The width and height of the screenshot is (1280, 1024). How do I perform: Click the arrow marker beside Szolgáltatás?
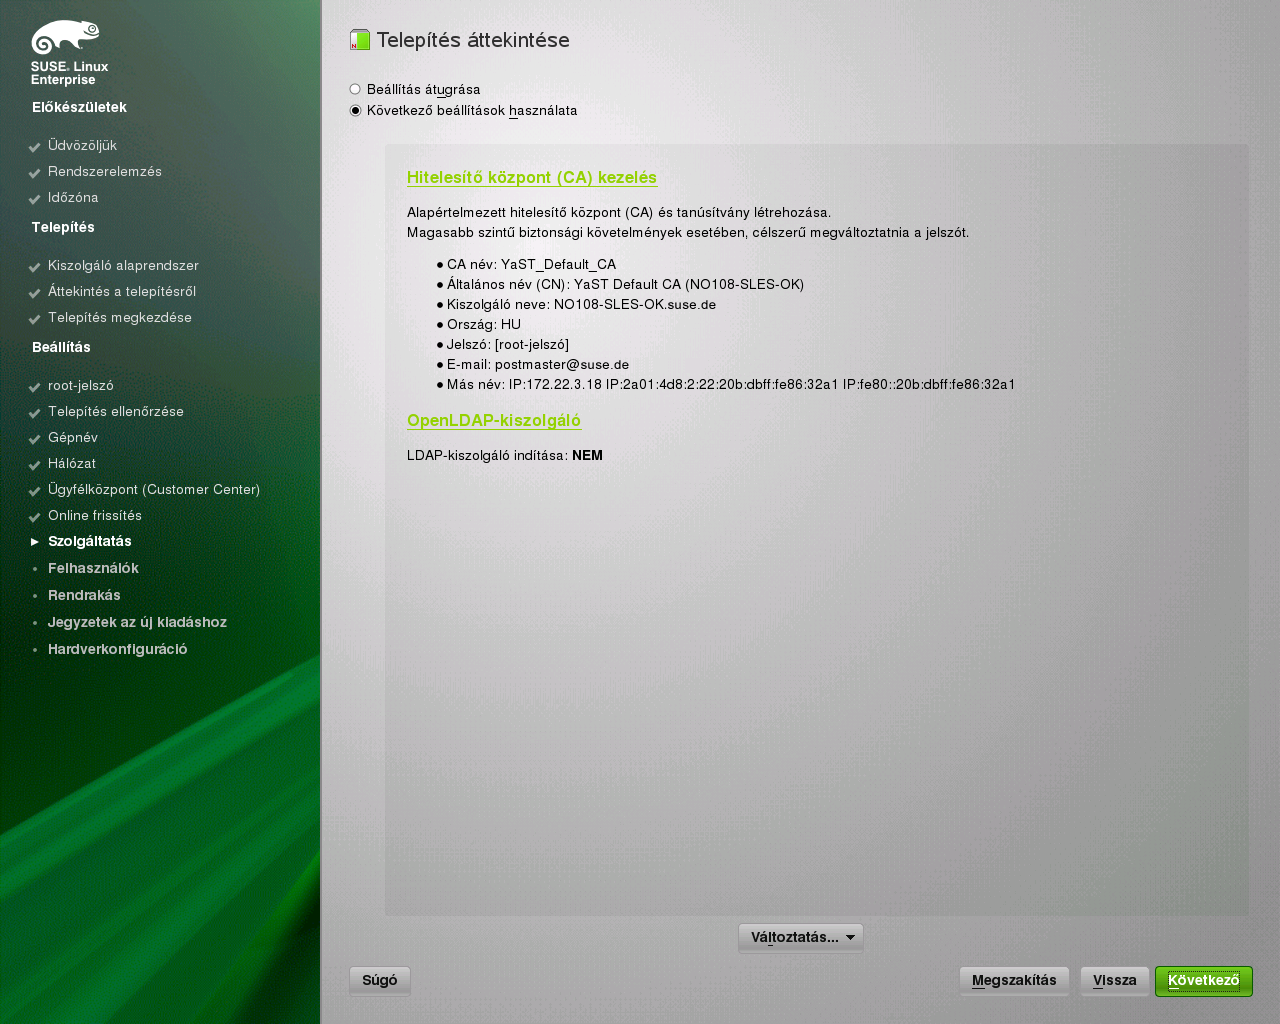click(x=35, y=542)
